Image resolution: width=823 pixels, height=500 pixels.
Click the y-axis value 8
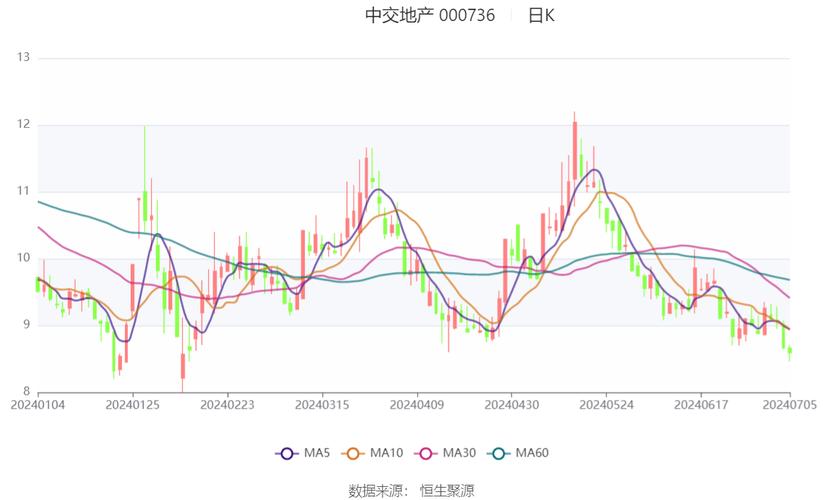click(x=26, y=391)
